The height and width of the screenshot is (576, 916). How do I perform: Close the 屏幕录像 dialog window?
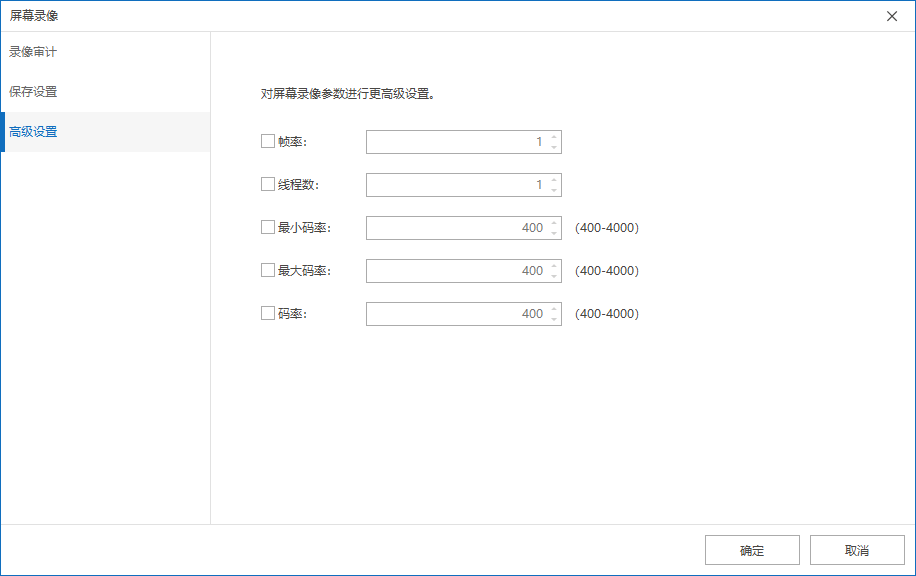[x=892, y=16]
